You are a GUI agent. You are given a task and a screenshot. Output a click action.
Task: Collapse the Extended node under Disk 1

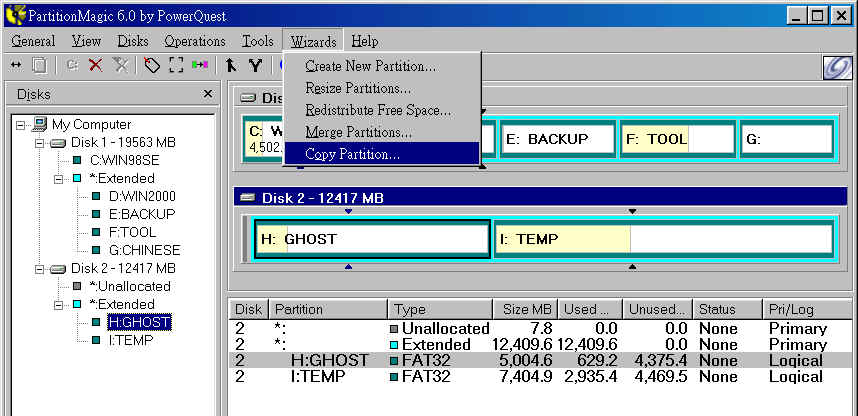pos(58,179)
